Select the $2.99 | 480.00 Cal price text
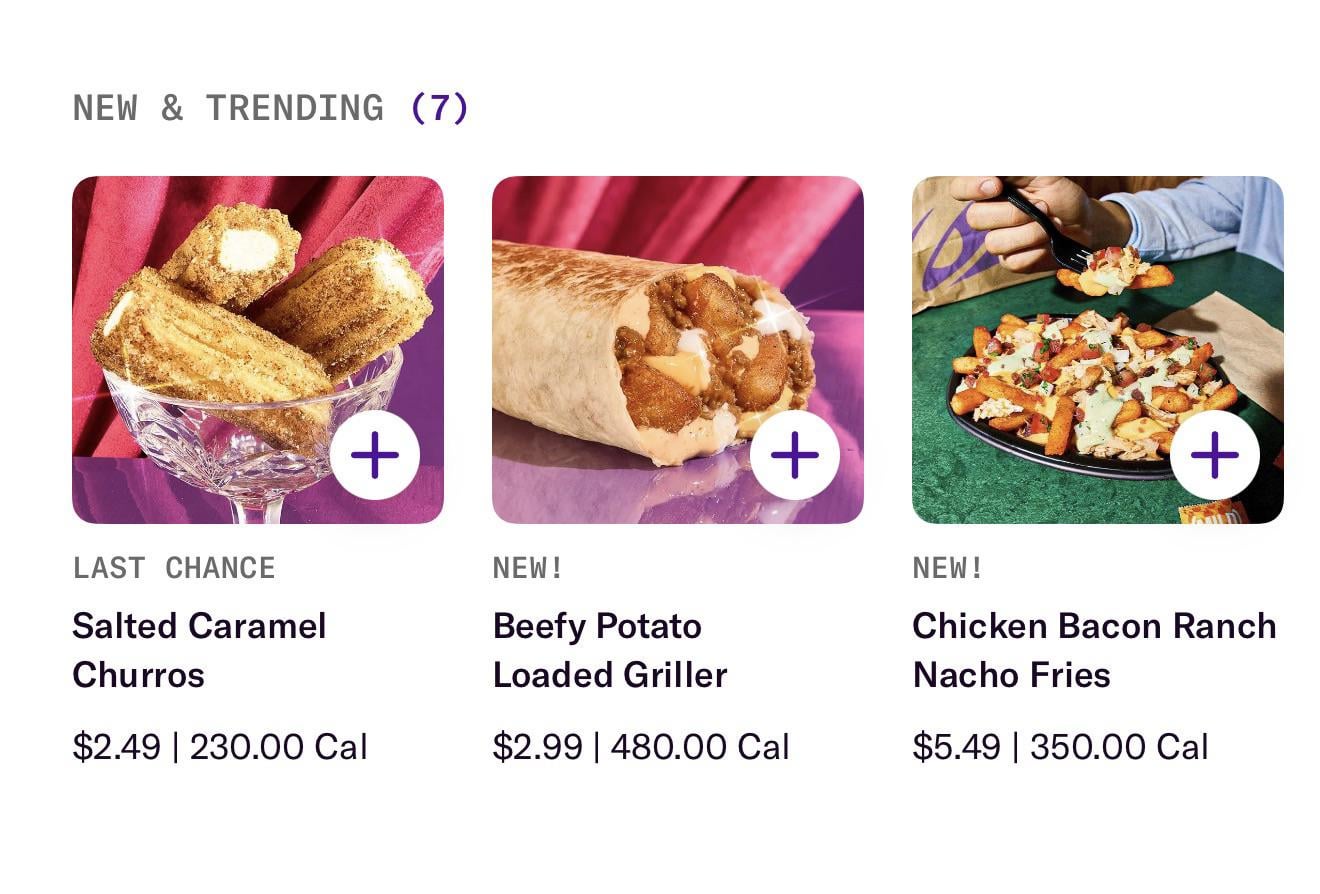The image size is (1320, 894). pyautogui.click(x=641, y=747)
